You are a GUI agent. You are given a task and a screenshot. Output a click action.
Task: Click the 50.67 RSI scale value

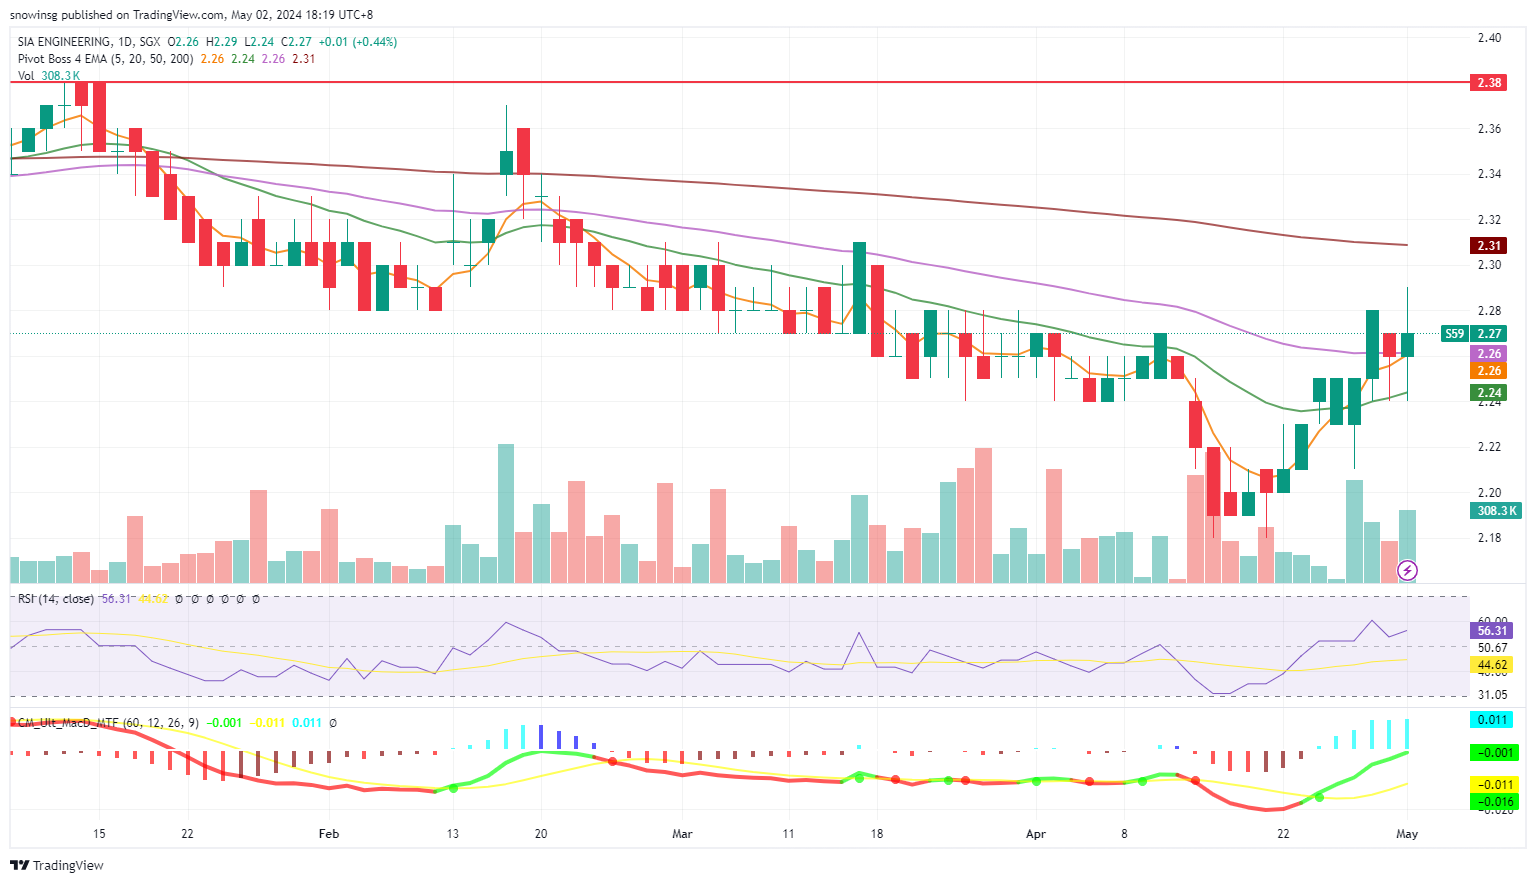tap(1492, 648)
